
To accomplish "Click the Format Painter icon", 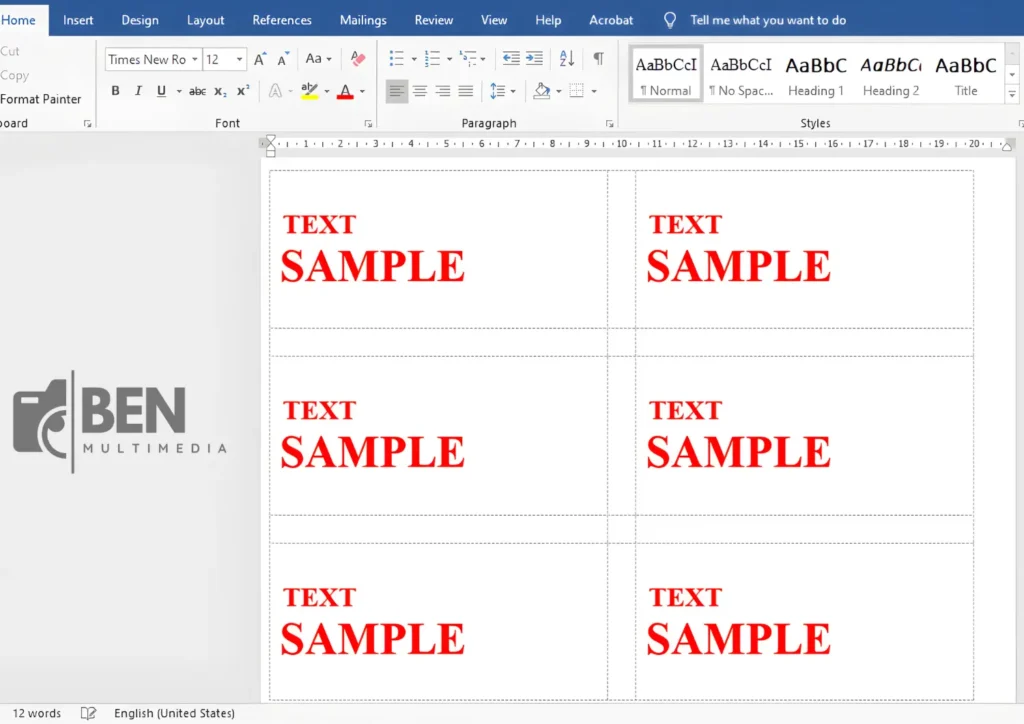I will 40,99.
